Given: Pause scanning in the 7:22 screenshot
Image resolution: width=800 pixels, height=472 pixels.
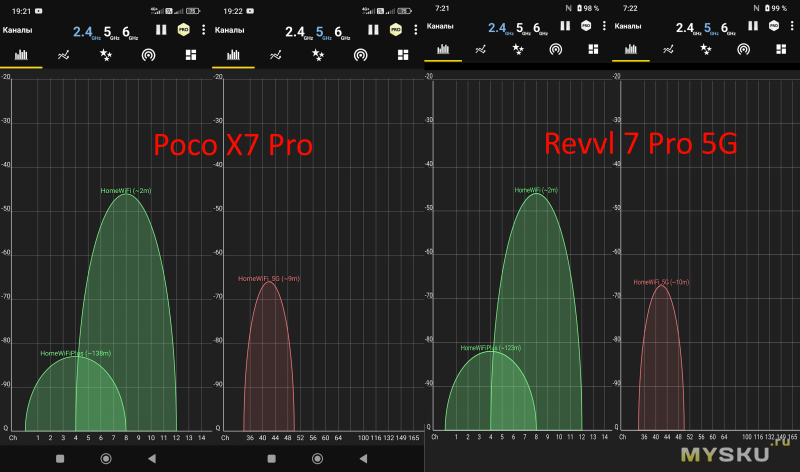Looking at the screenshot, I should (753, 26).
